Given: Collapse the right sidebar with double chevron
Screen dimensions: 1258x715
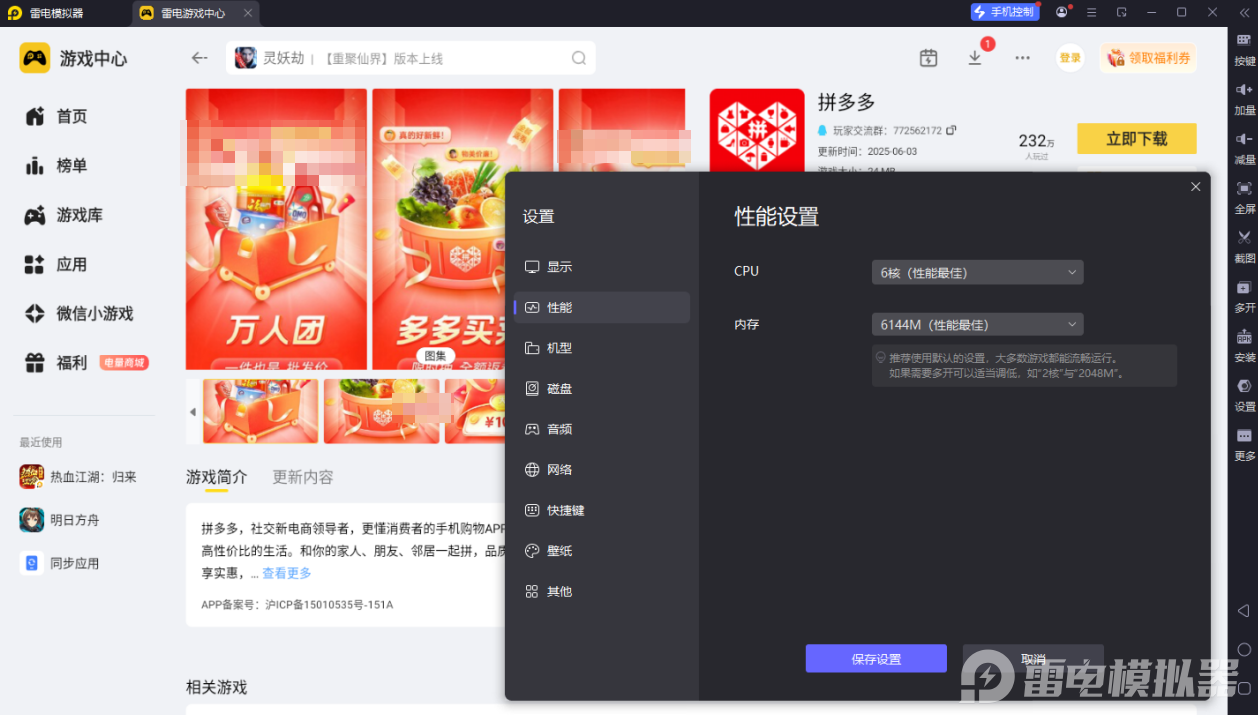Looking at the screenshot, I should 1244,12.
